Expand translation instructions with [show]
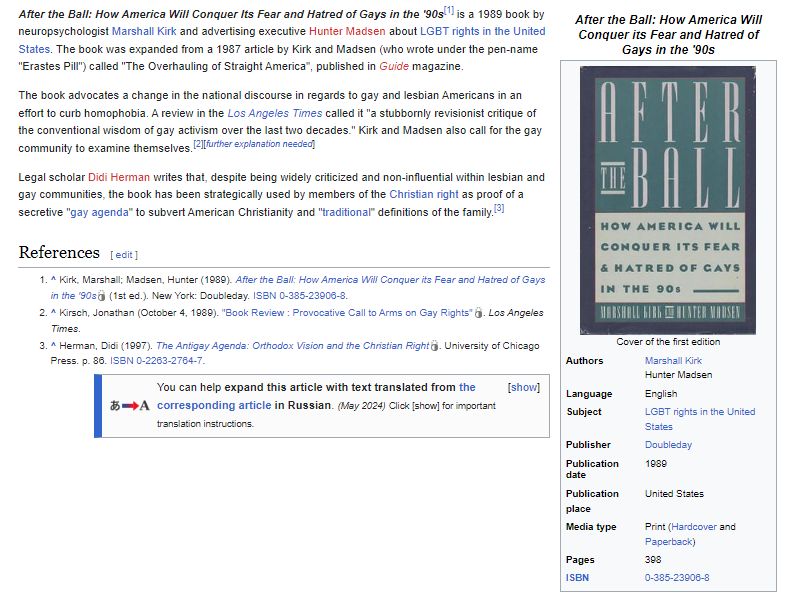The image size is (803, 596). pos(523,388)
